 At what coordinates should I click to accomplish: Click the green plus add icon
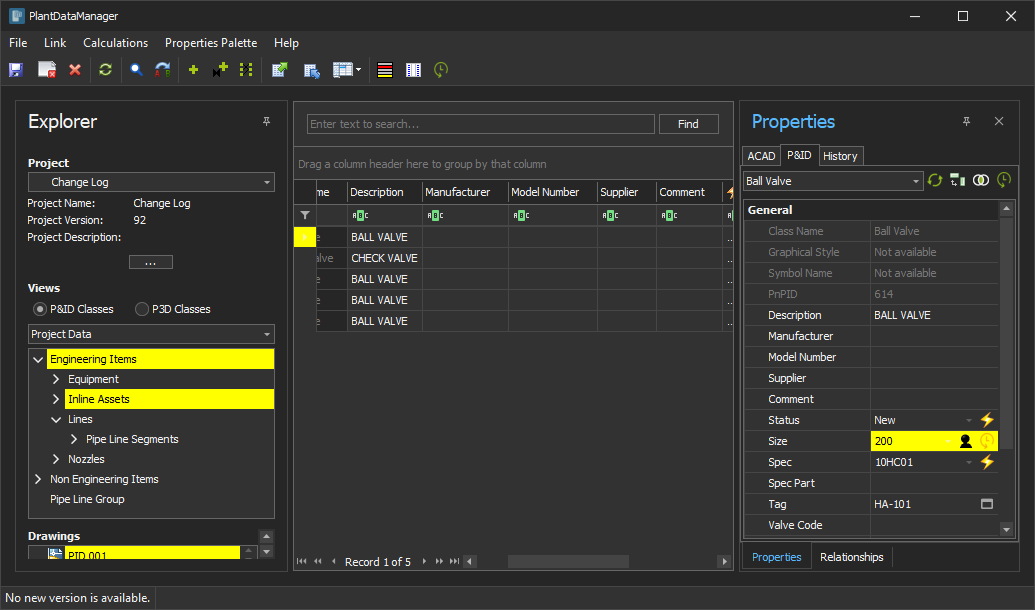pos(193,70)
